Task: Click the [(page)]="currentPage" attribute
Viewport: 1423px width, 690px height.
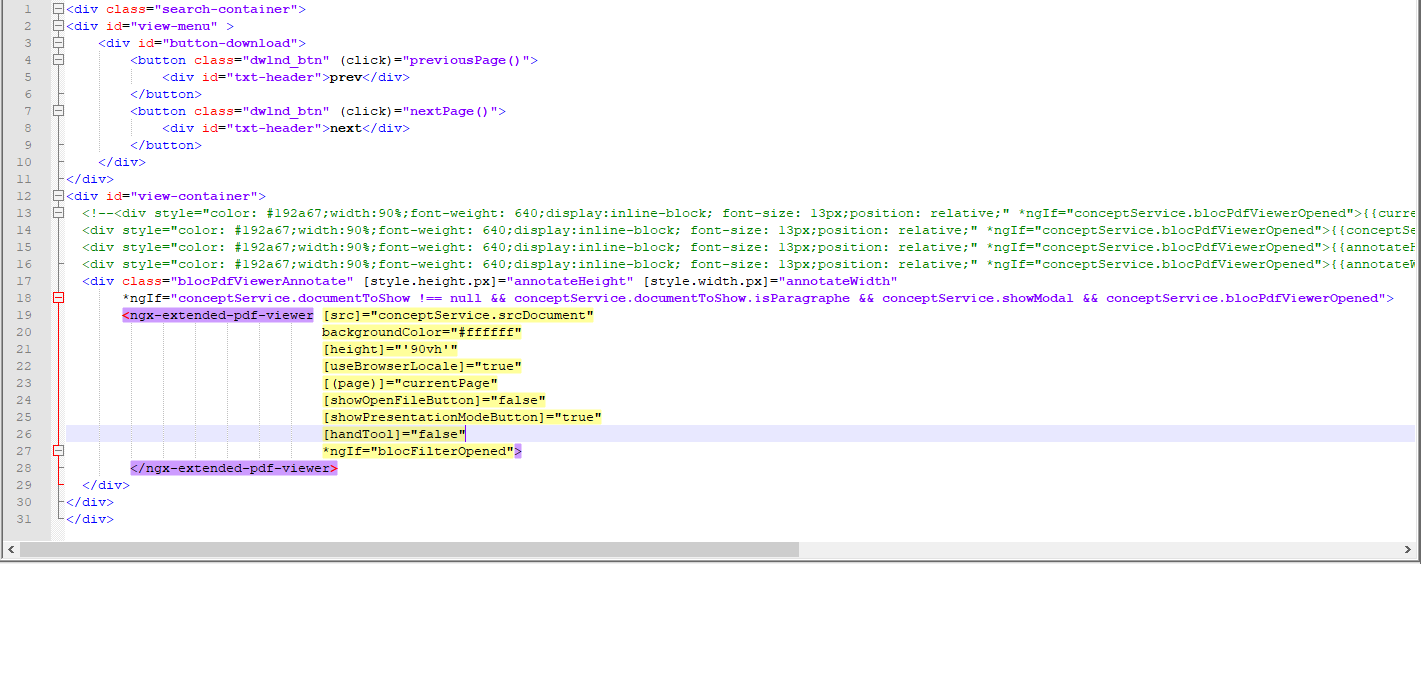Action: click(x=409, y=383)
